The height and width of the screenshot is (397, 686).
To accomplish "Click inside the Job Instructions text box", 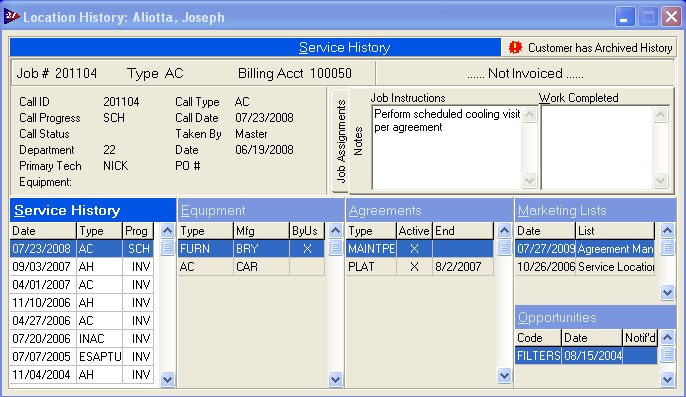I will 447,148.
